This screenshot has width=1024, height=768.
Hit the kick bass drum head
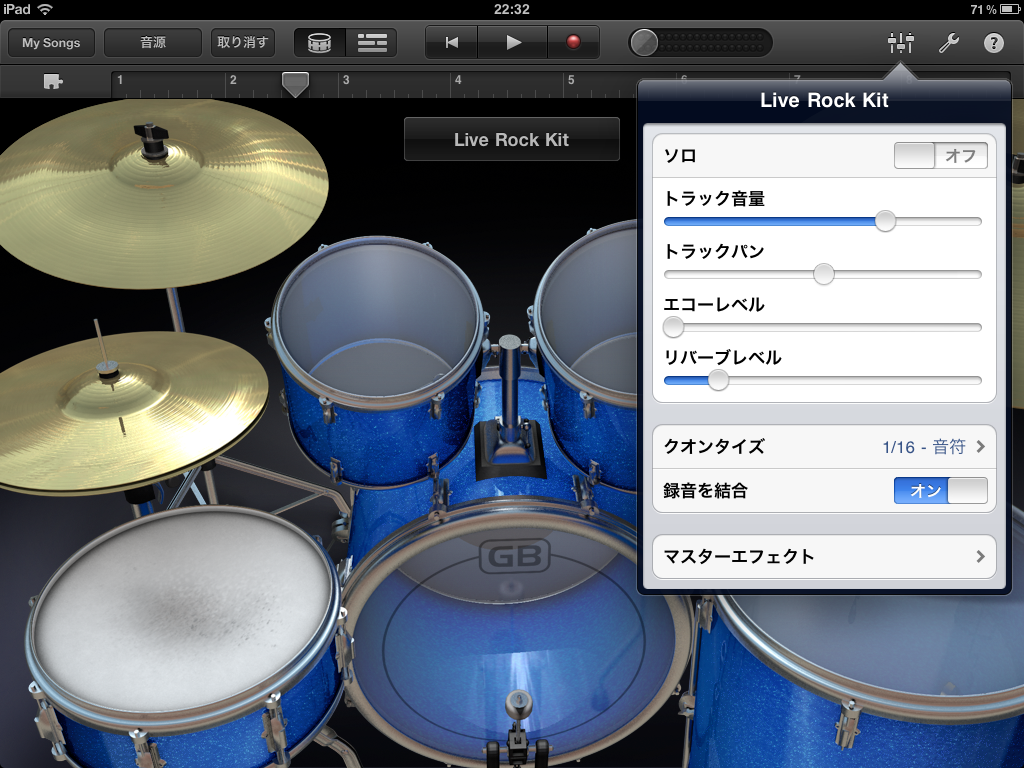tap(516, 633)
